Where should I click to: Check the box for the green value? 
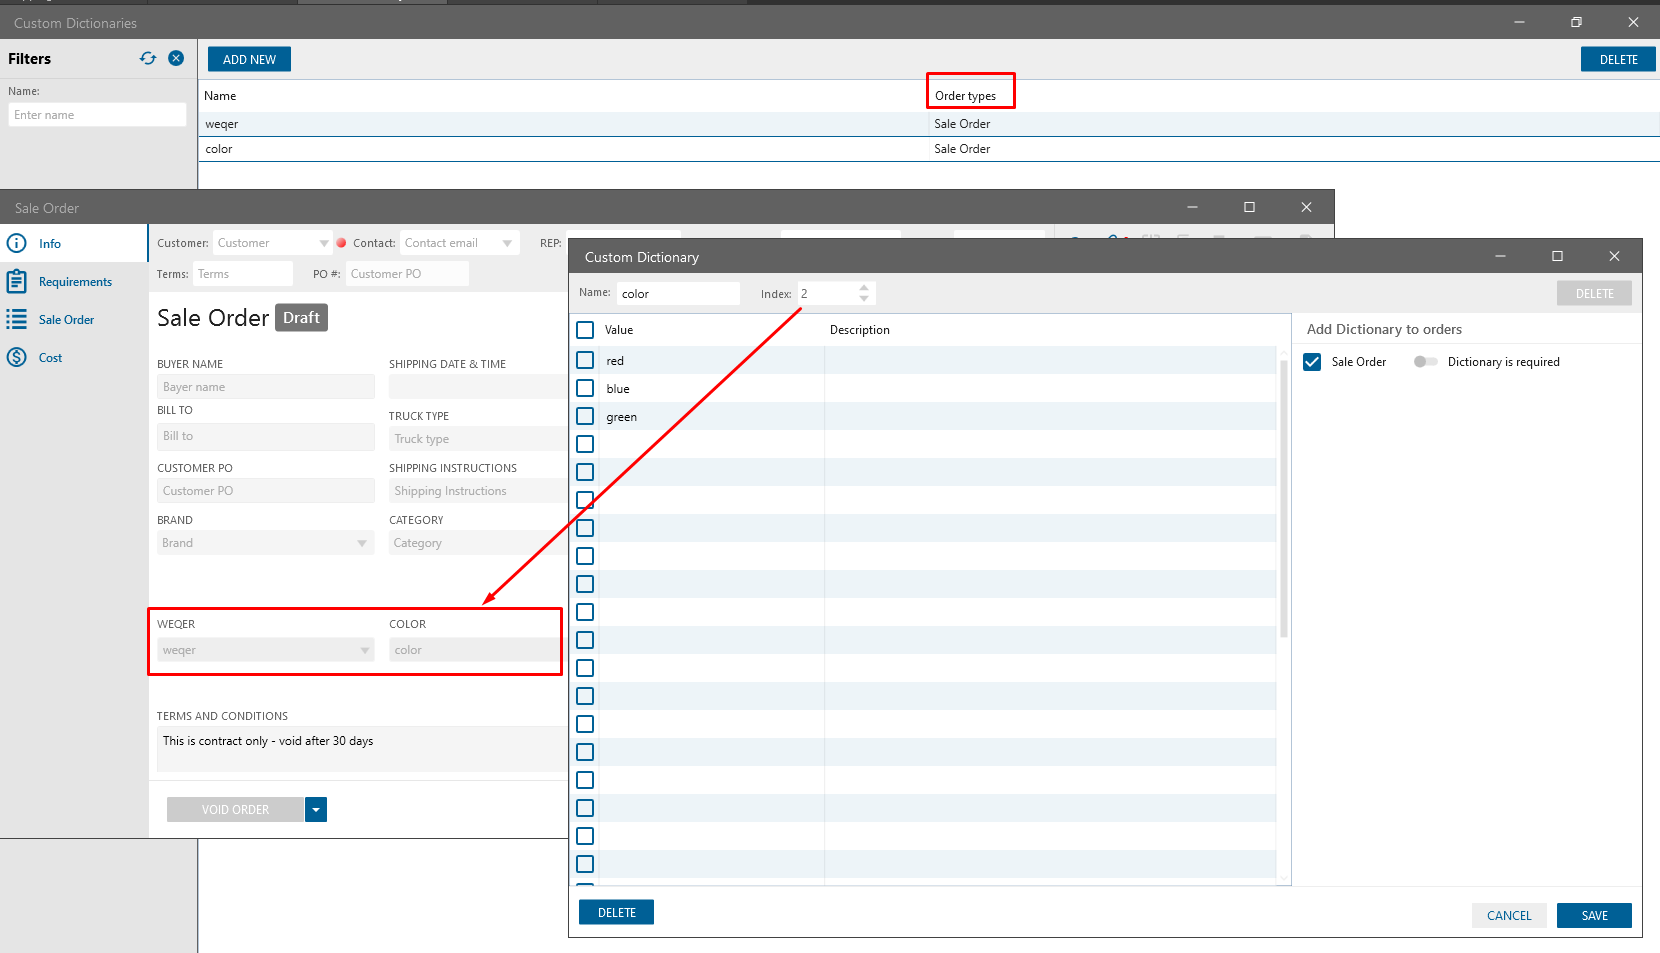(585, 416)
